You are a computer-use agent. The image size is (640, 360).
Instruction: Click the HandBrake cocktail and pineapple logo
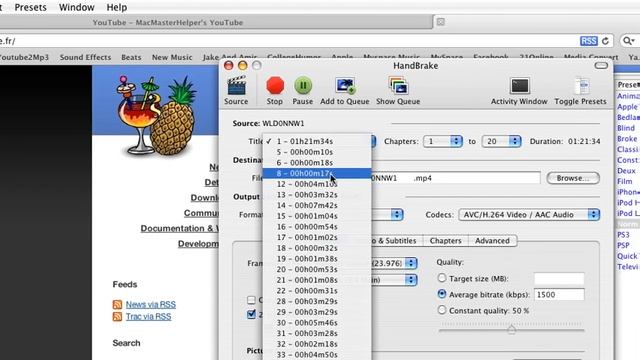(156, 115)
